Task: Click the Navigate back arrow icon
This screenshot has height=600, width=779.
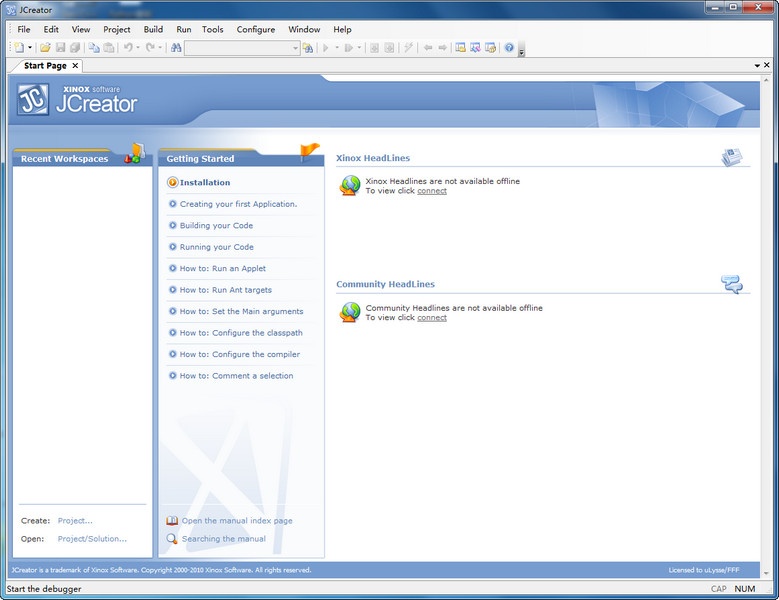Action: 428,48
